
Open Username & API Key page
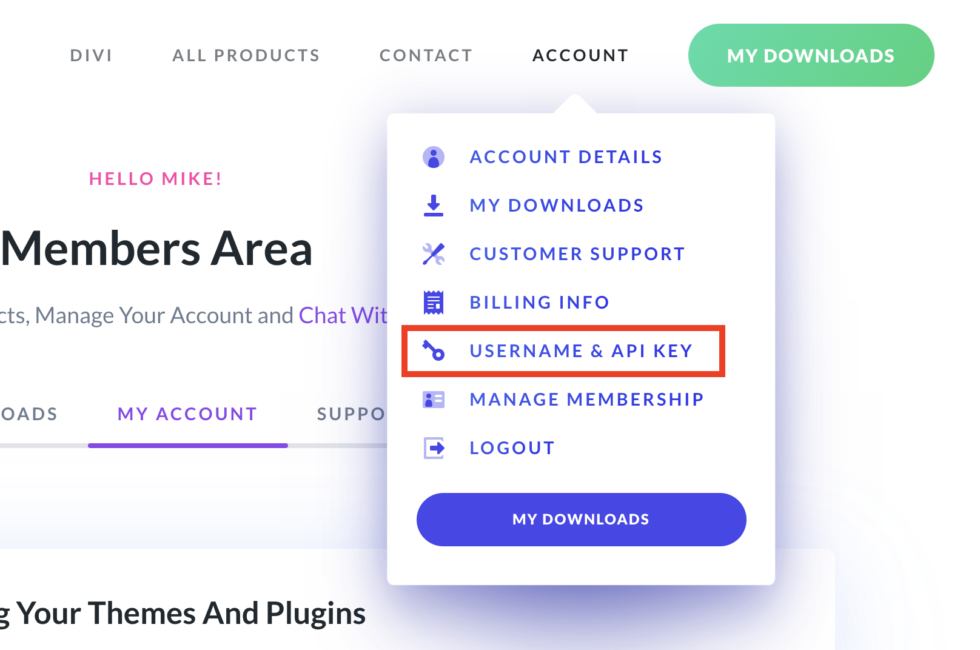click(581, 351)
